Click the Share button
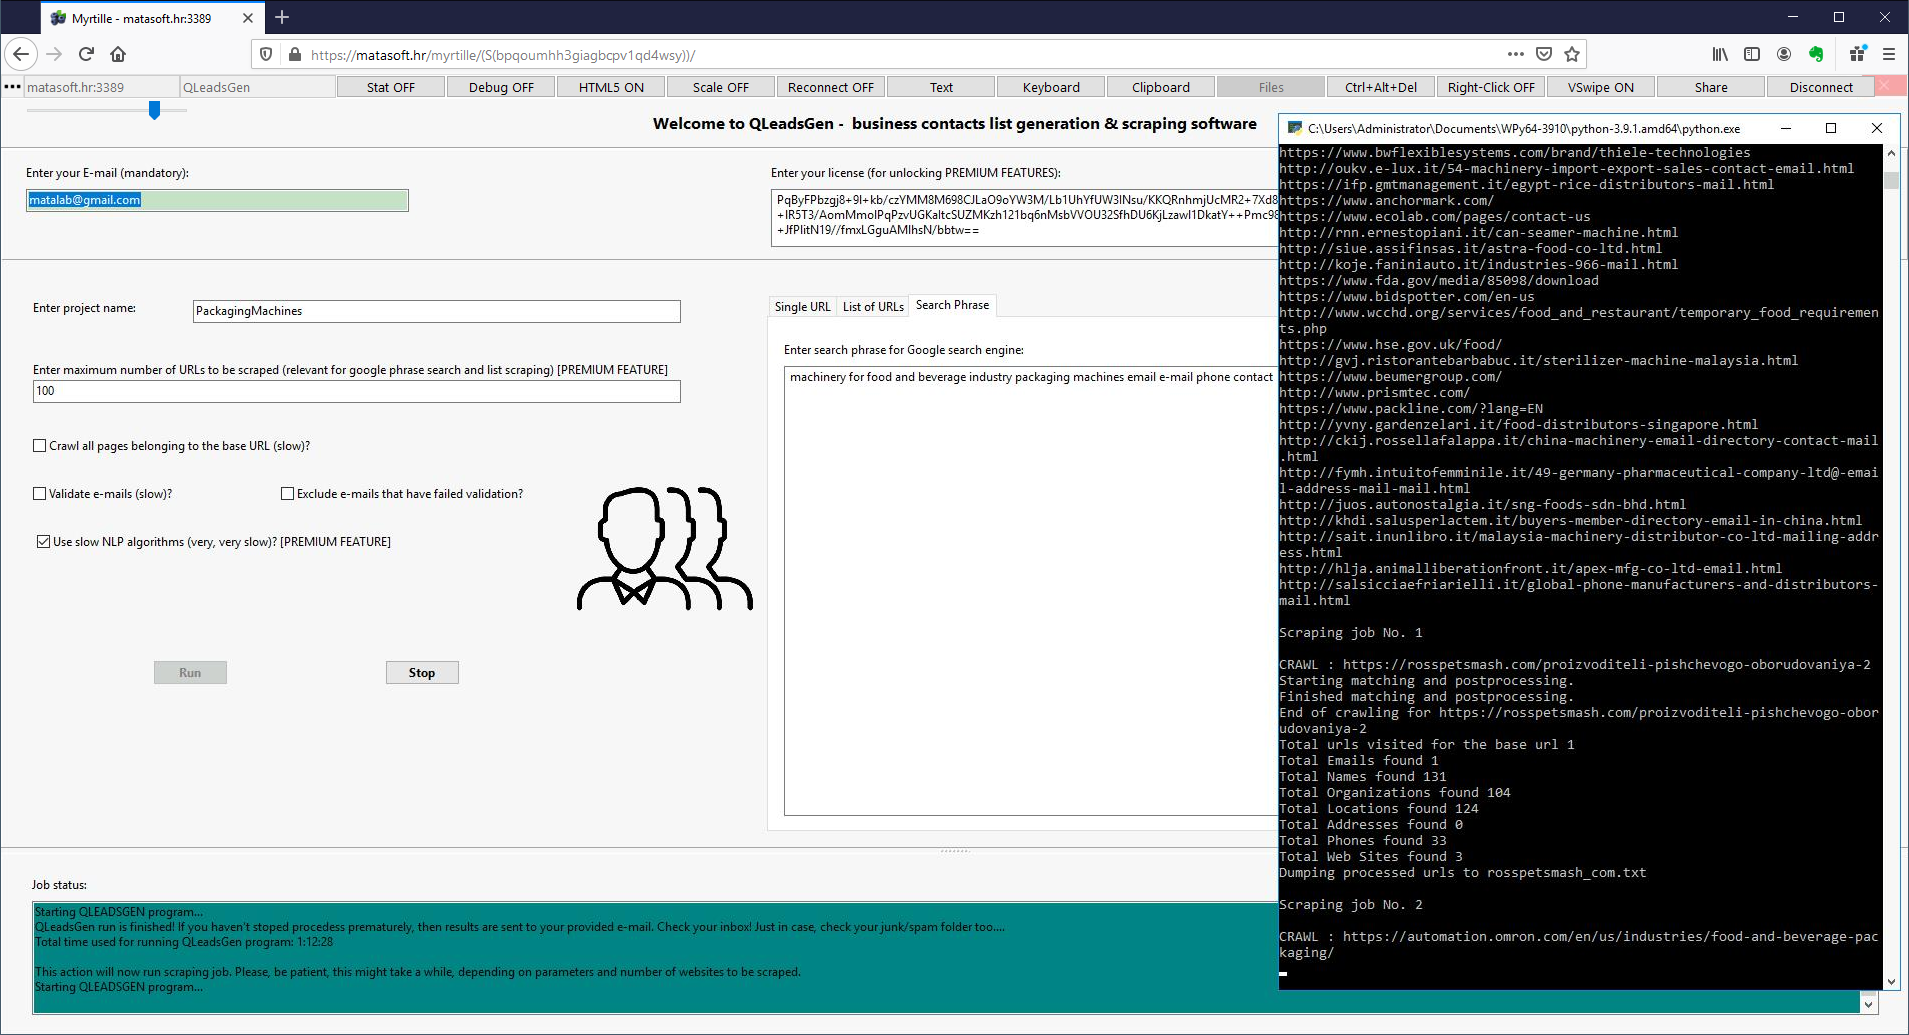Viewport: 1909px width, 1035px height. (x=1711, y=87)
